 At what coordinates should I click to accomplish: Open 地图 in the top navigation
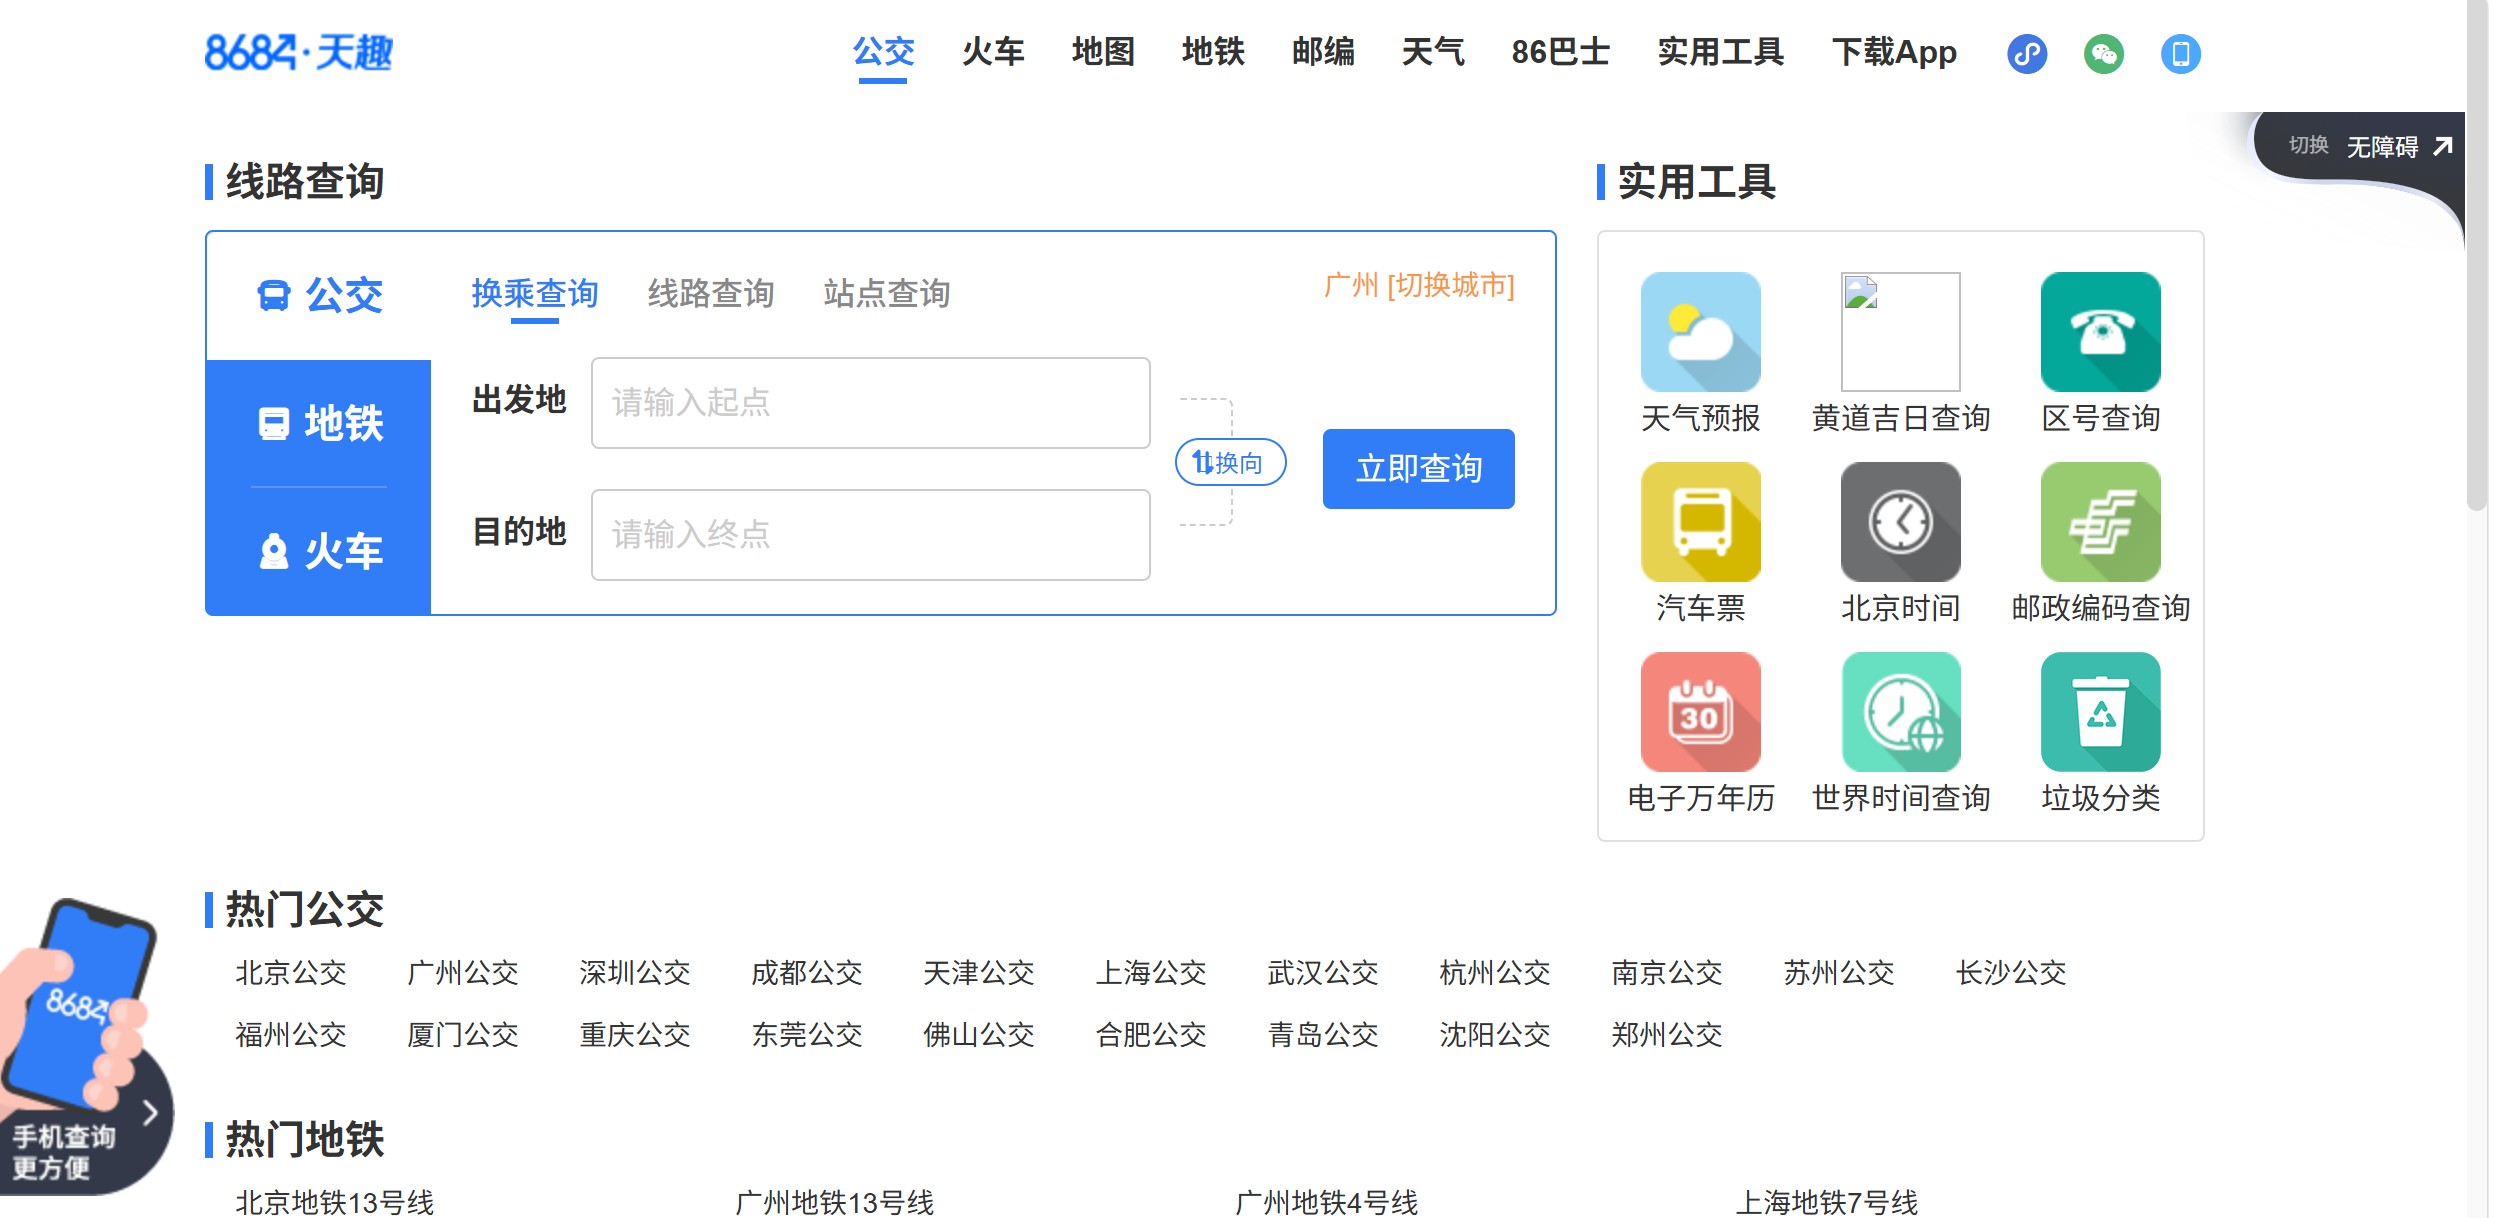click(x=1103, y=51)
